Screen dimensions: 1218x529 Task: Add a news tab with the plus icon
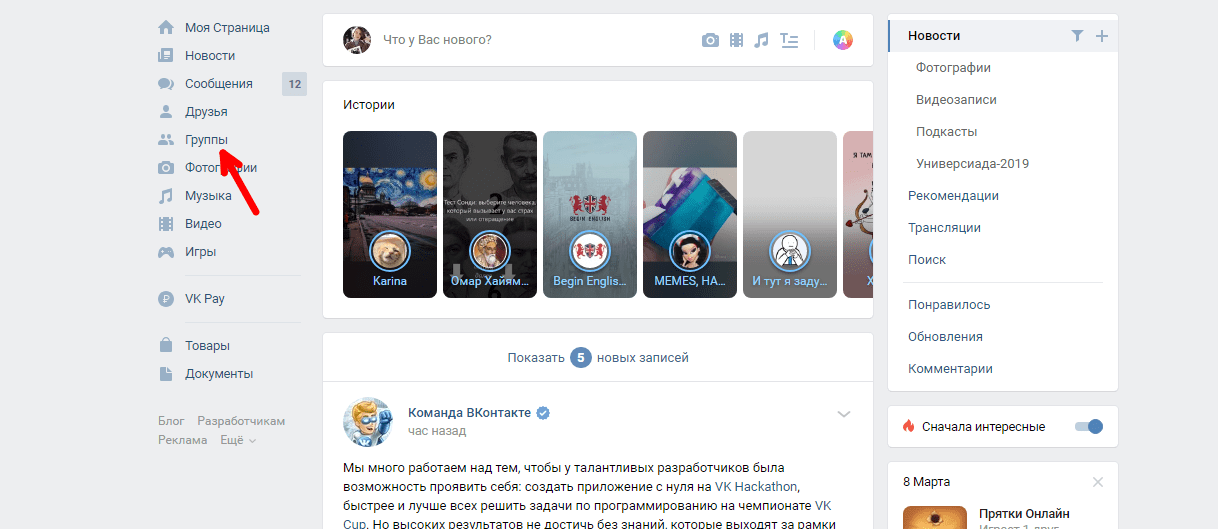(1102, 36)
